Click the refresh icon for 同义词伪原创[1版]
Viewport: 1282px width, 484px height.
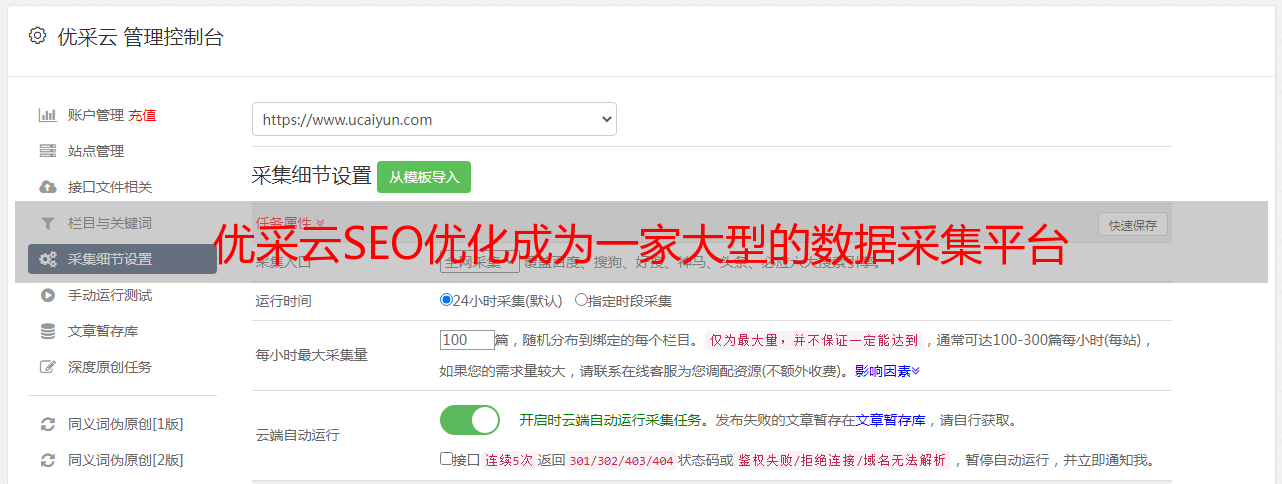(x=47, y=424)
